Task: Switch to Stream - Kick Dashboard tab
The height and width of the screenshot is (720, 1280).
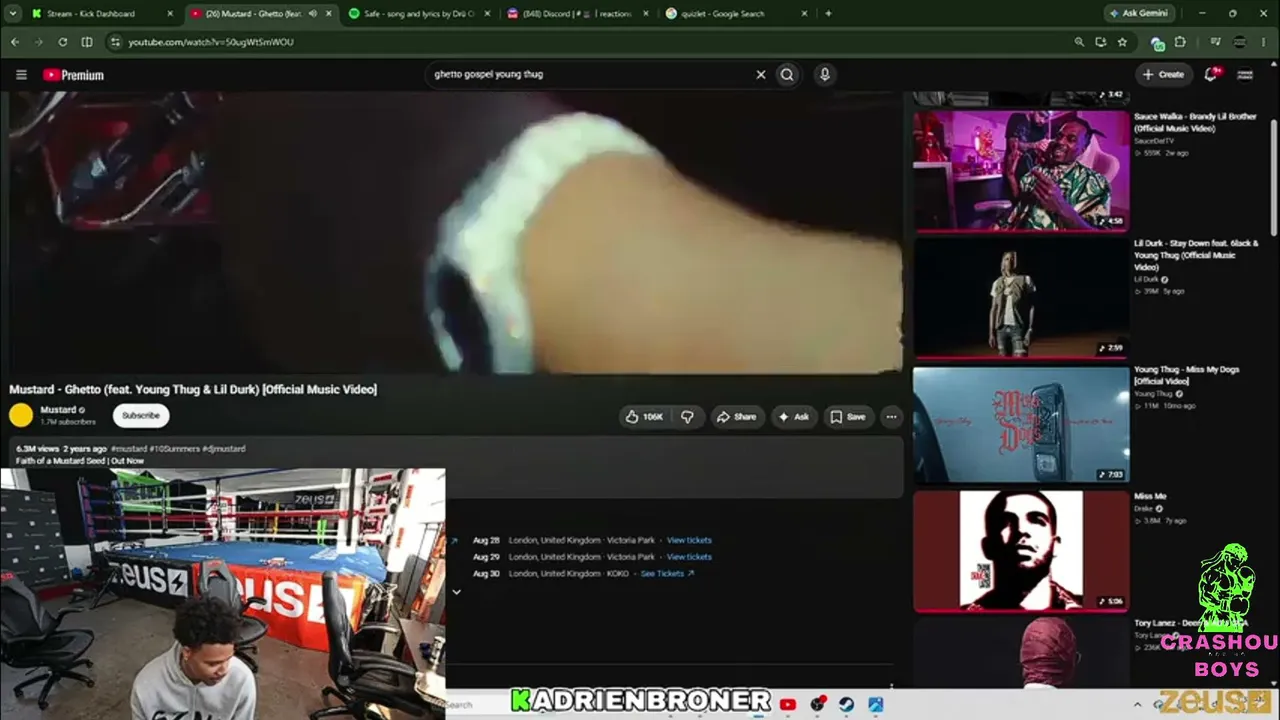Action: [103, 14]
